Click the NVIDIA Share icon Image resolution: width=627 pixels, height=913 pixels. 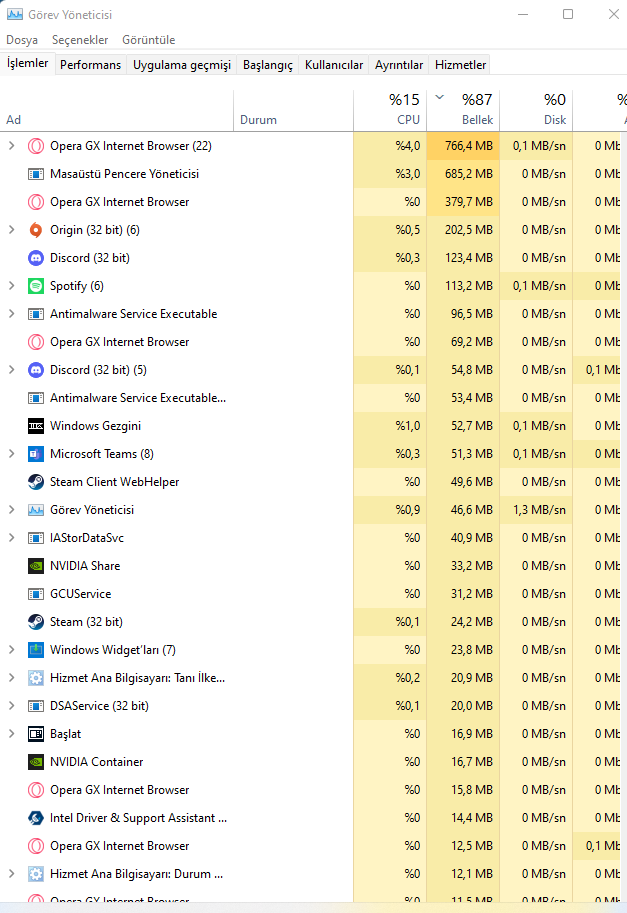click(36, 566)
